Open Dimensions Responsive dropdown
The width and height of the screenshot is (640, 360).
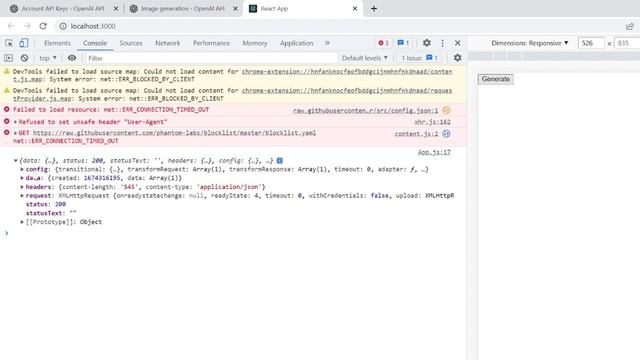(x=529, y=43)
